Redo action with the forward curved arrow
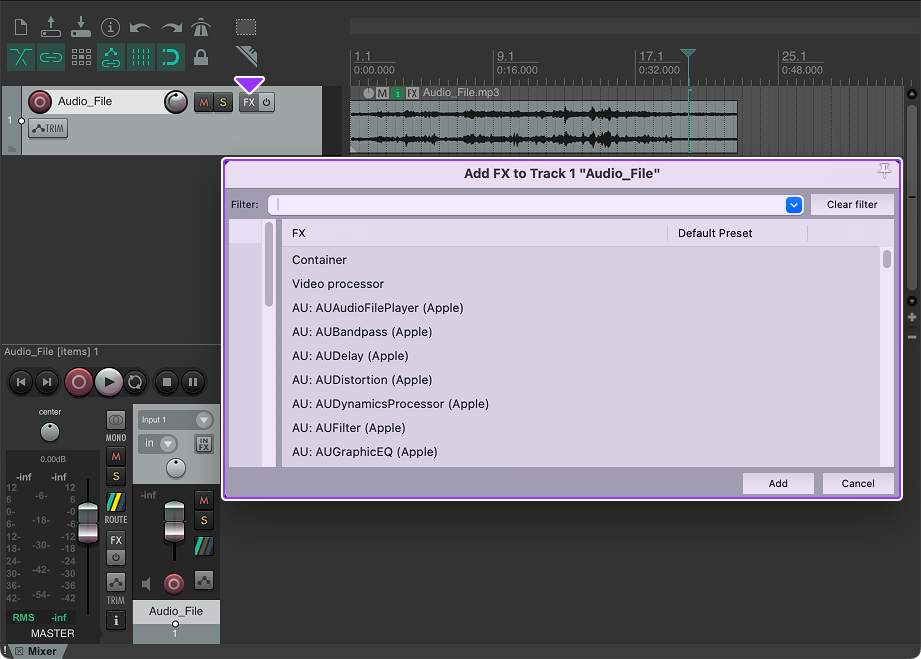Screen dimensions: 921x659 coord(171,28)
